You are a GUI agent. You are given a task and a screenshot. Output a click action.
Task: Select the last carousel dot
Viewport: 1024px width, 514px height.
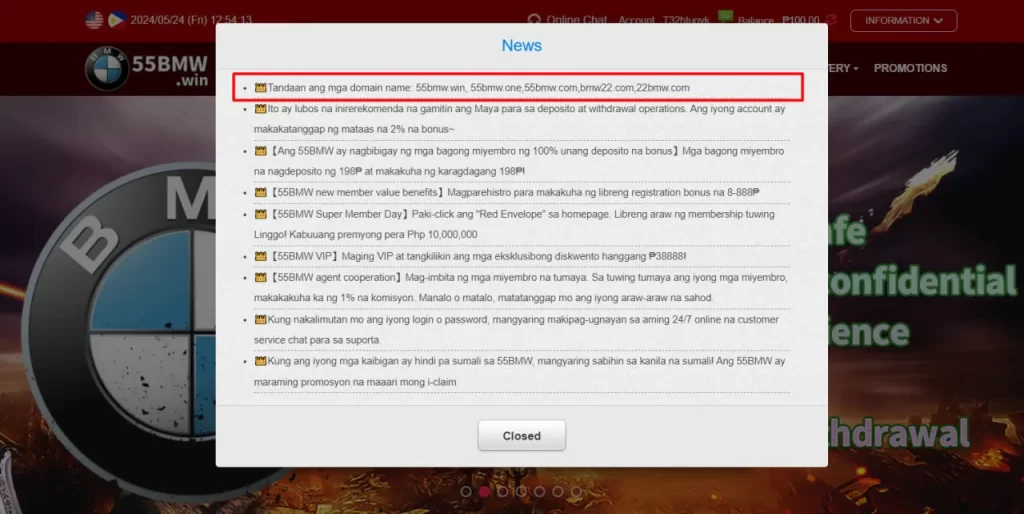pos(575,491)
